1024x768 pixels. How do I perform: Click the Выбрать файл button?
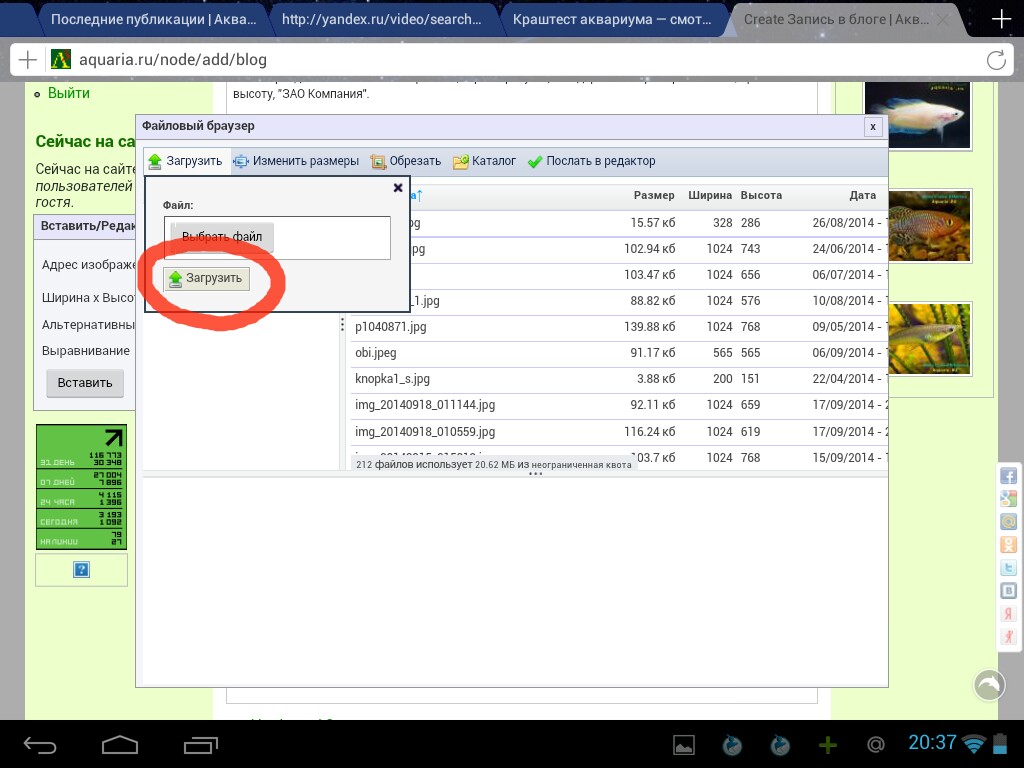(x=221, y=237)
